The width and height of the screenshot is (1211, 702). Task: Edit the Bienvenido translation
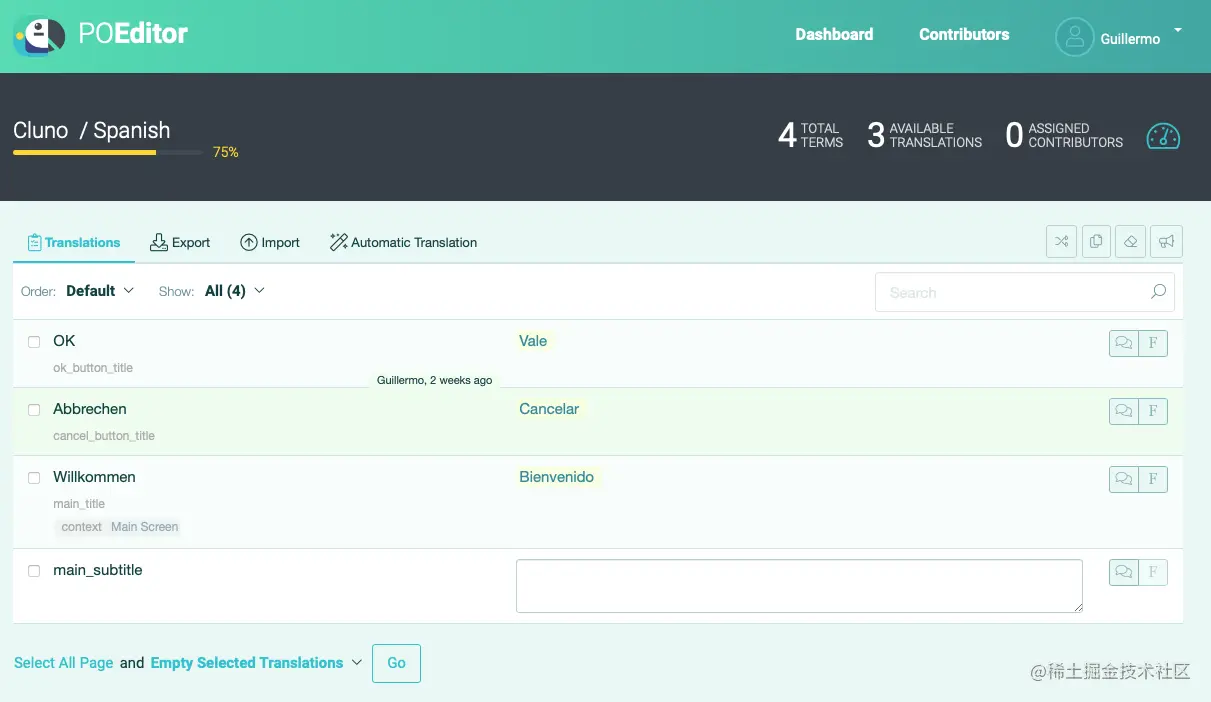click(557, 477)
